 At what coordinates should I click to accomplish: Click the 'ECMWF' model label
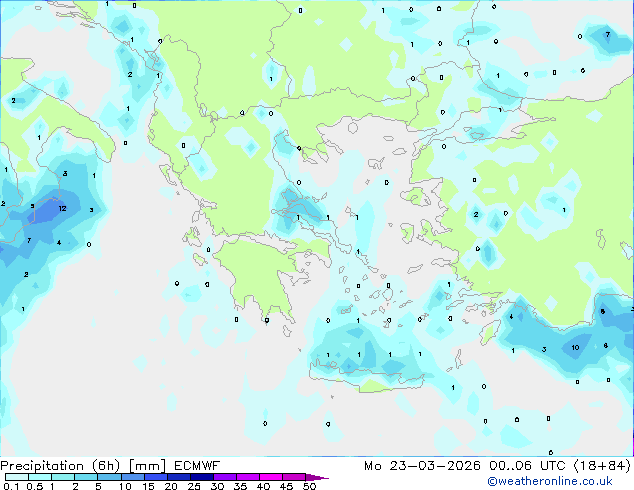(197, 466)
